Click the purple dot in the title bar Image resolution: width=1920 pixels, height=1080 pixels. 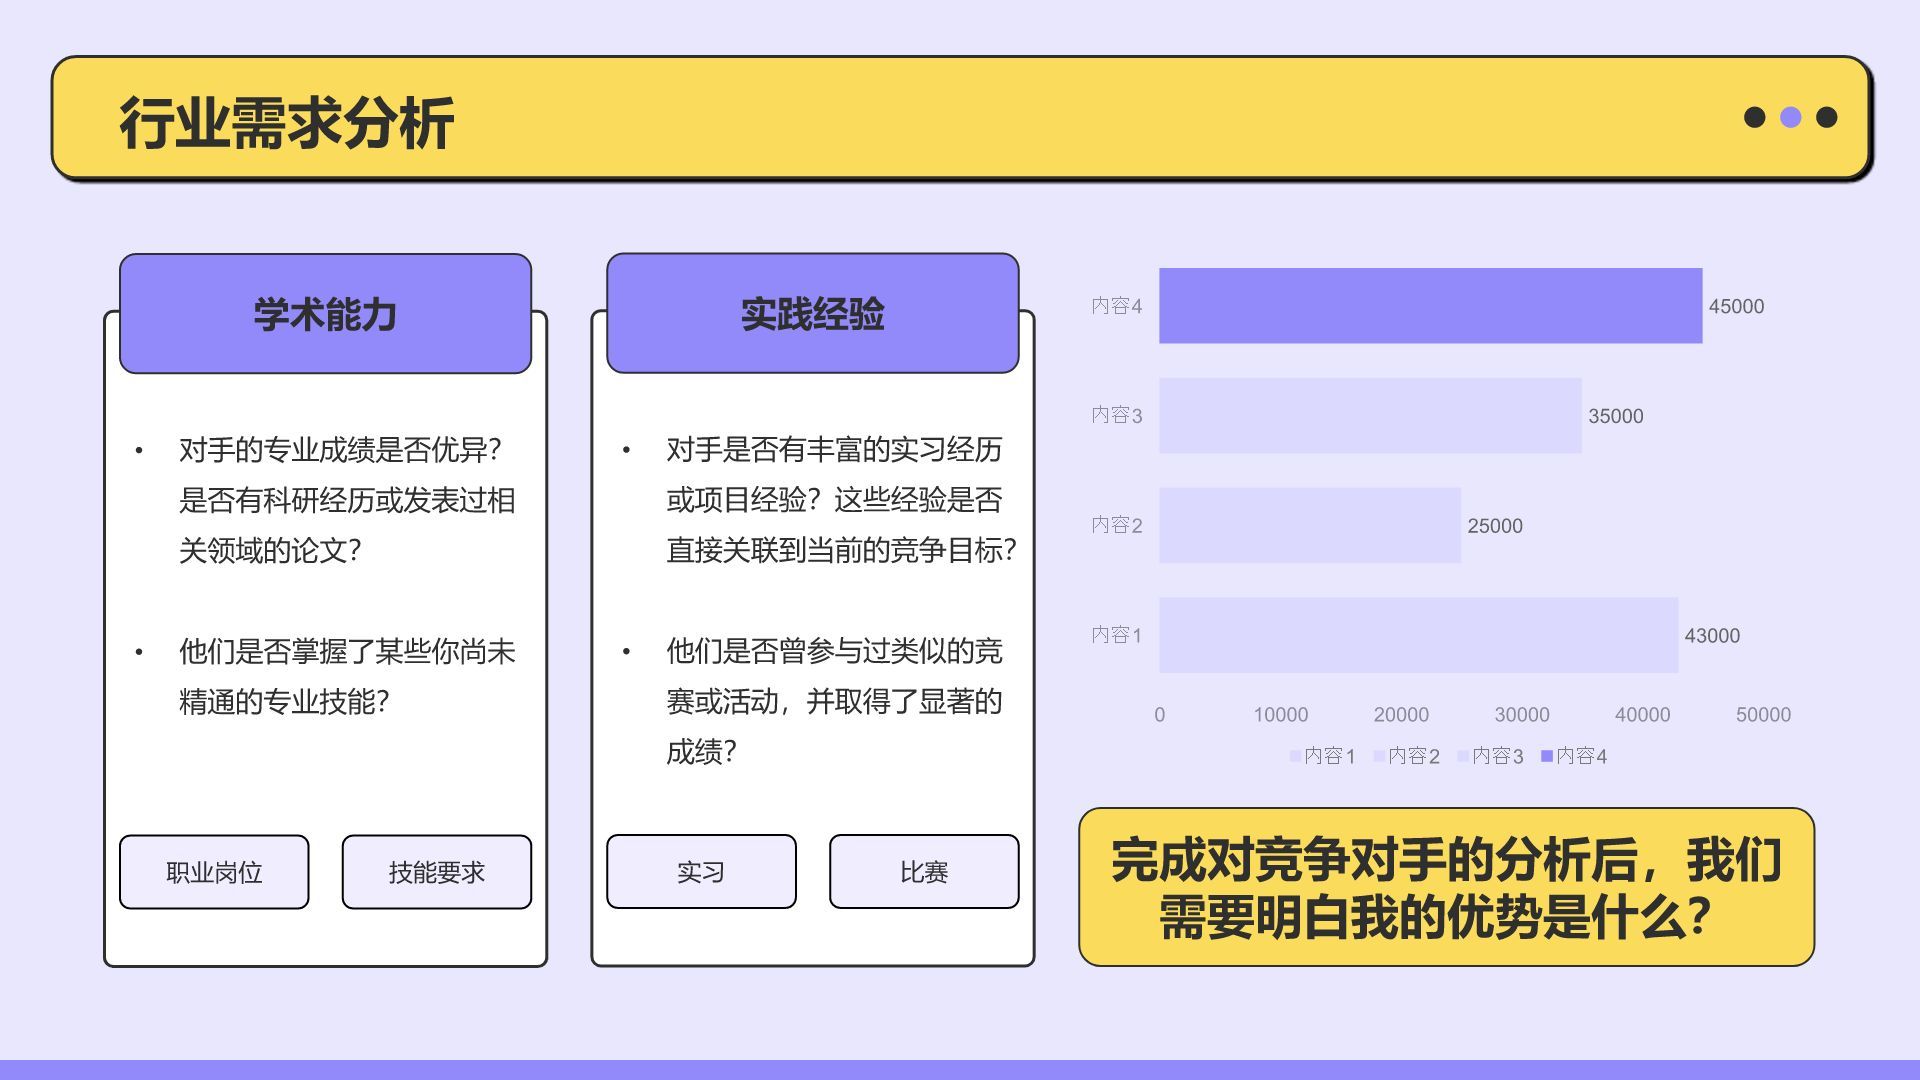[x=1790, y=117]
